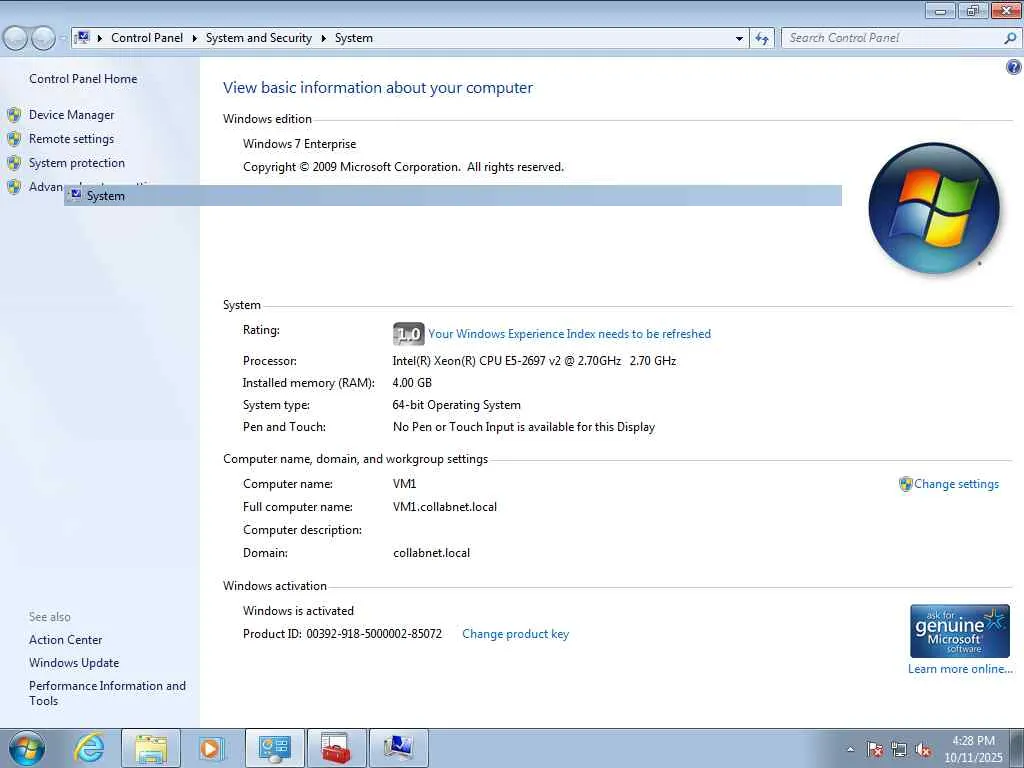Open Windows Update under See also

tap(74, 663)
